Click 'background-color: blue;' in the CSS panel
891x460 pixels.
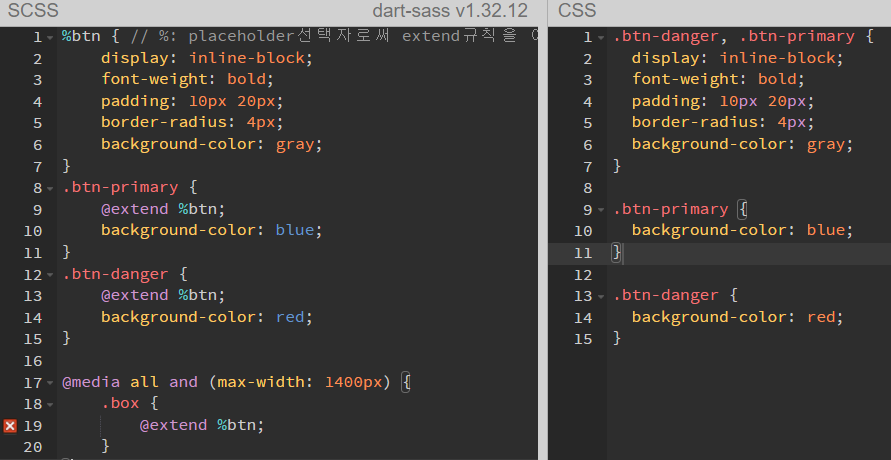pyautogui.click(x=743, y=230)
